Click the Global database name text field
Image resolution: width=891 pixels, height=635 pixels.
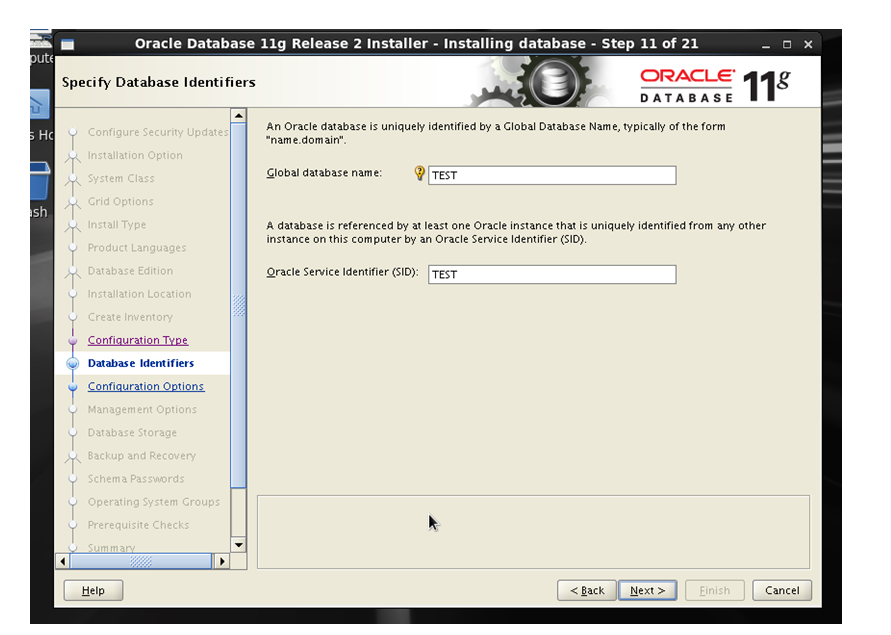(552, 175)
